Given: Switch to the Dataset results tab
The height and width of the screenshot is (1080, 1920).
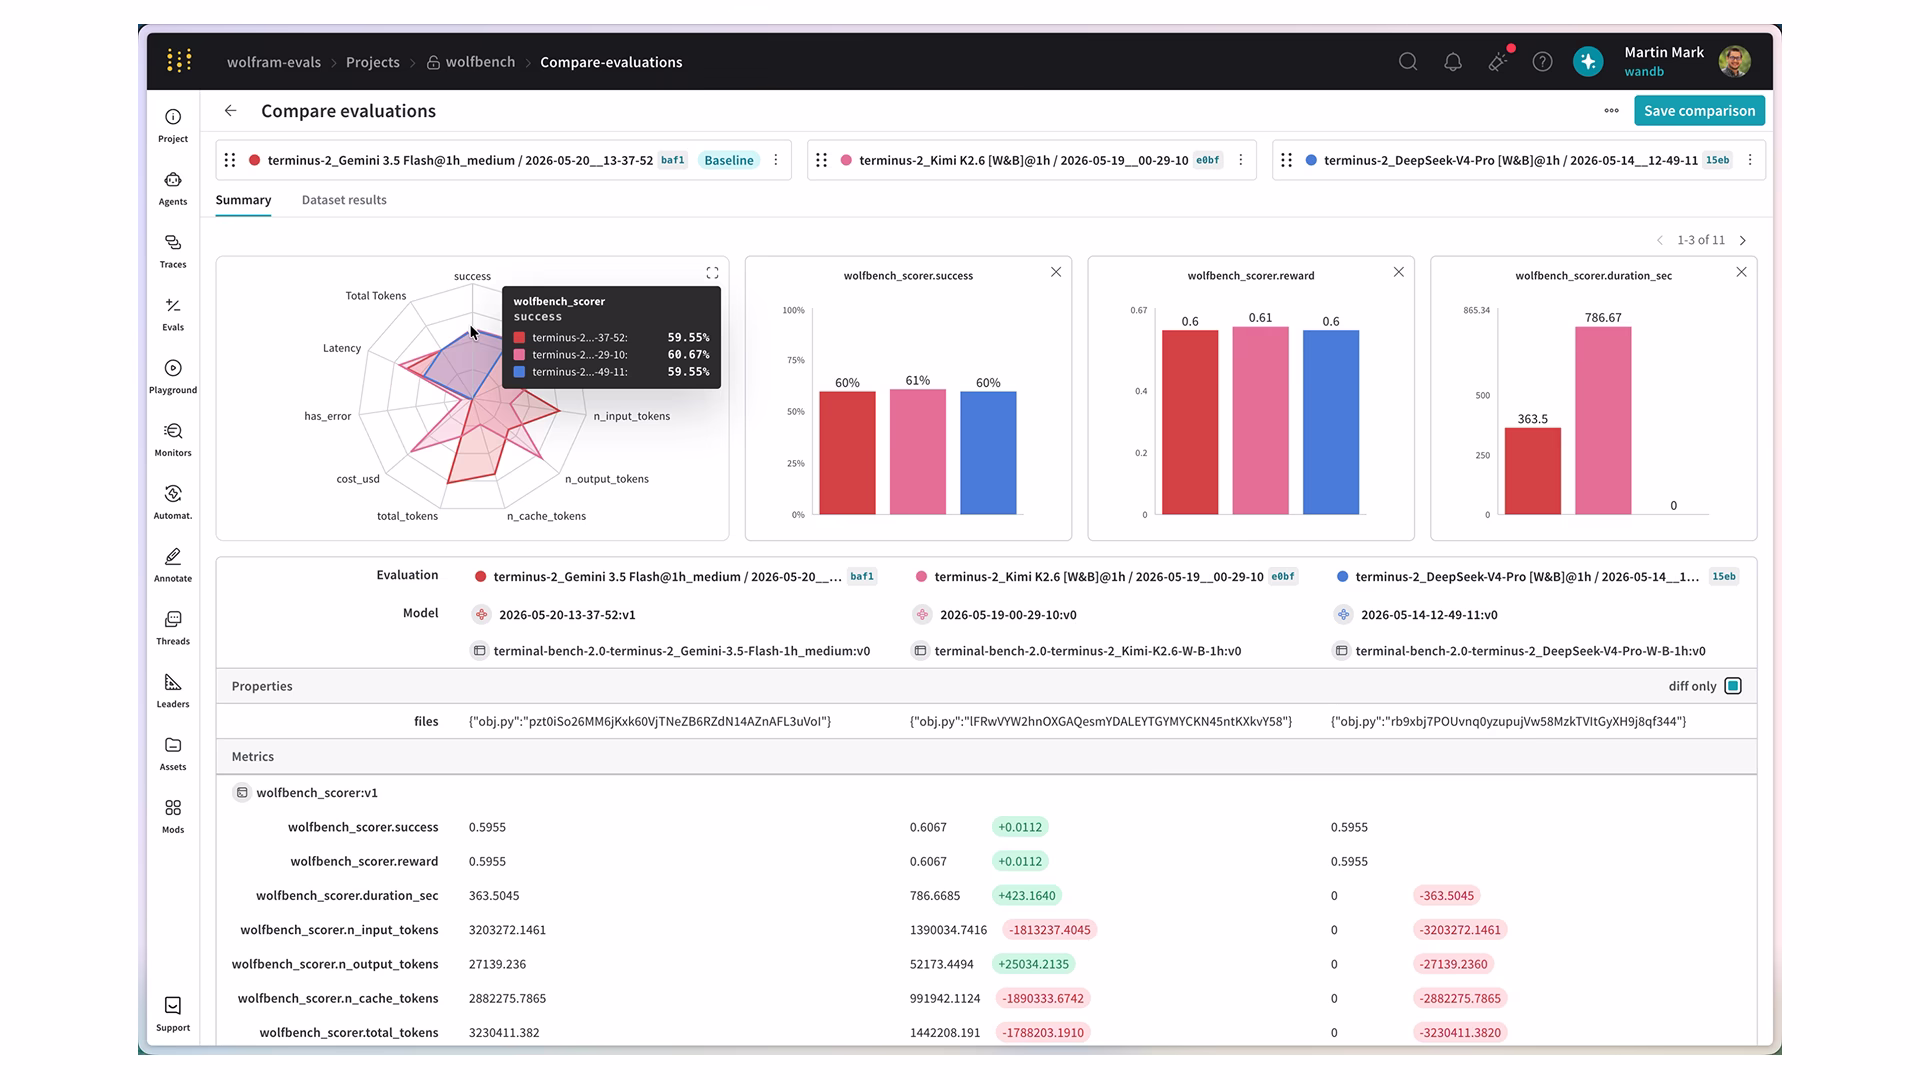Looking at the screenshot, I should tap(344, 200).
